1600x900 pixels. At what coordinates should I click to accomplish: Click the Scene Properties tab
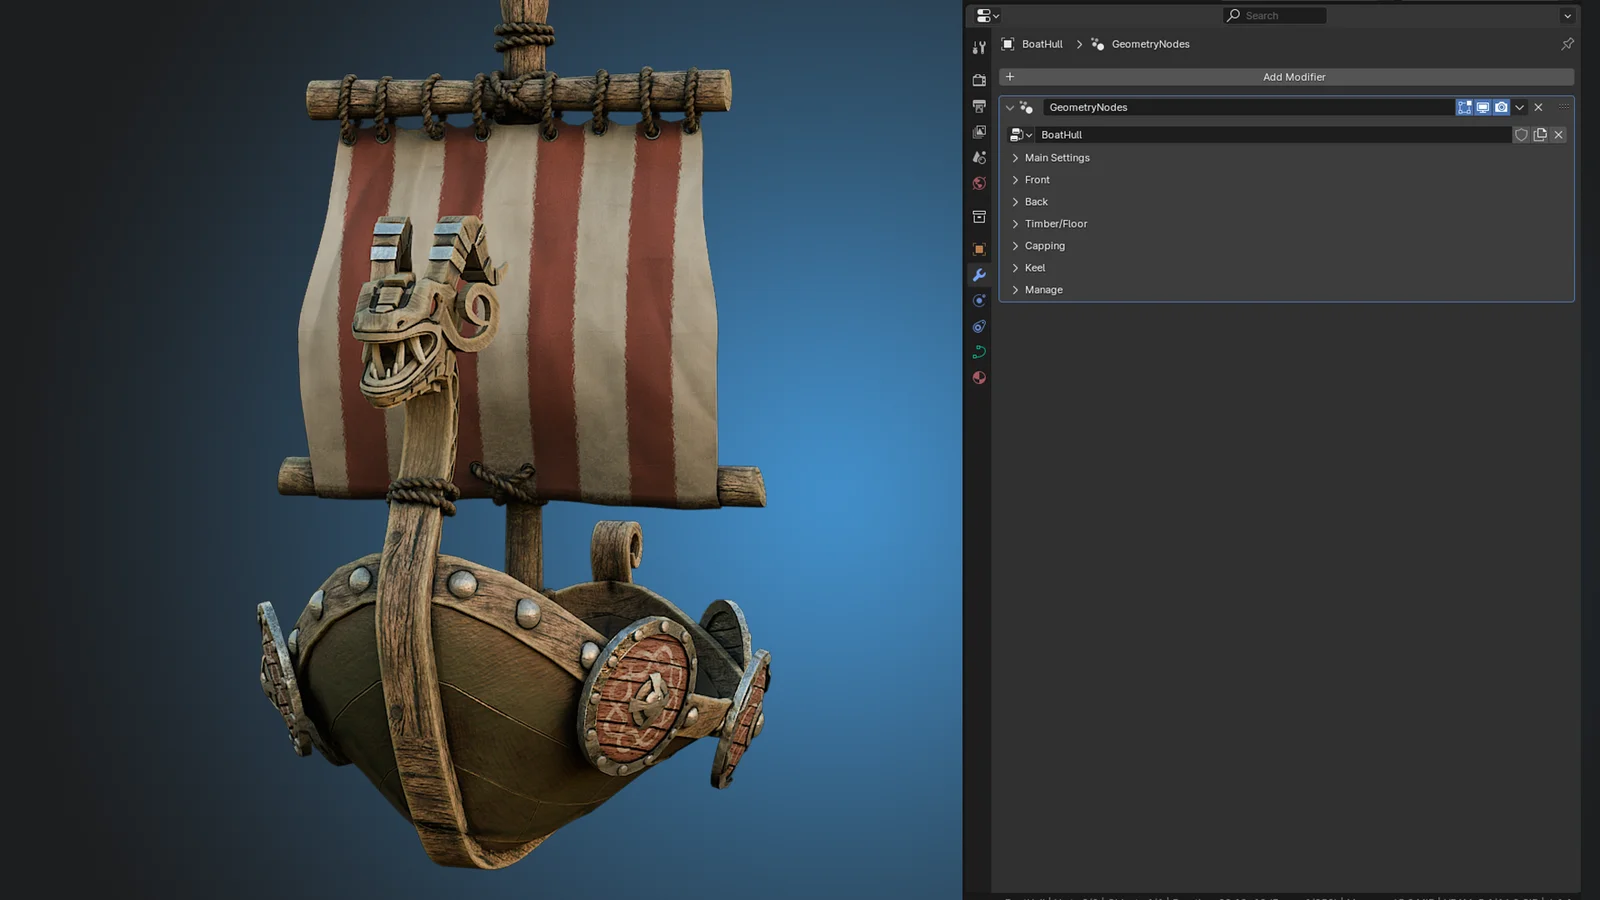[979, 157]
